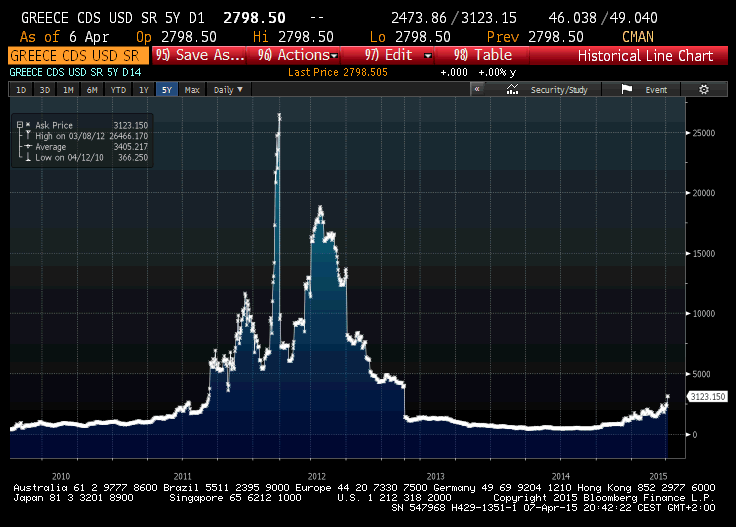
Task: Click the 10000 y-axis label
Action: (x=704, y=313)
